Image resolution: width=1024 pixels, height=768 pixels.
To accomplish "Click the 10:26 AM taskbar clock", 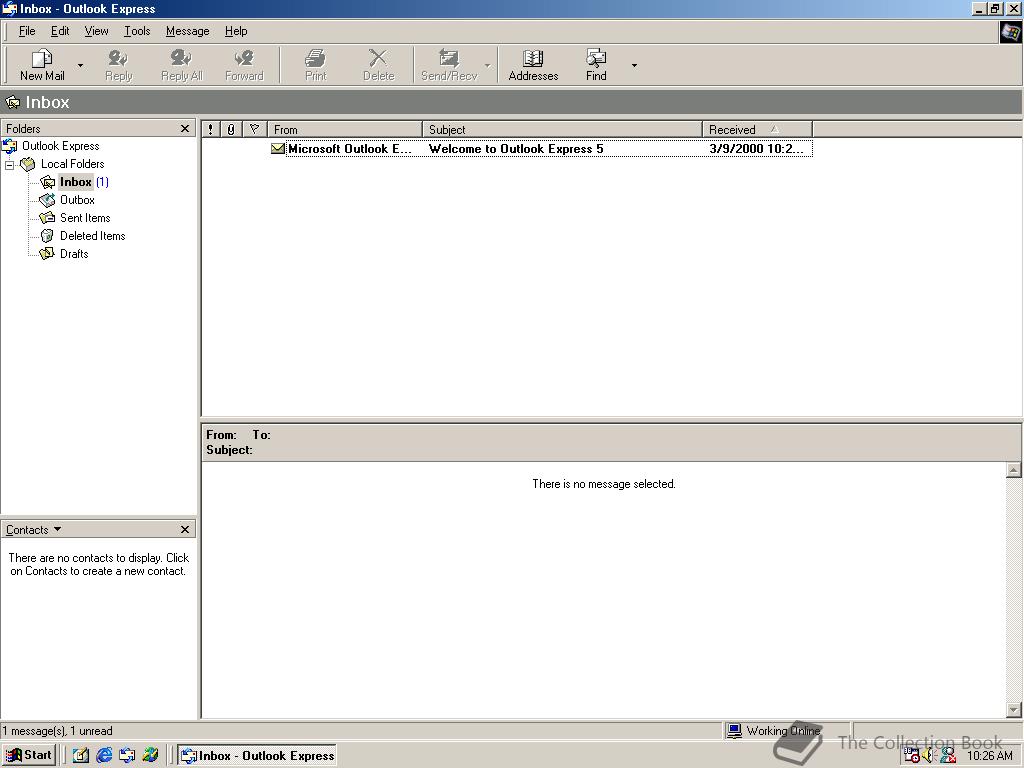I will (x=989, y=756).
